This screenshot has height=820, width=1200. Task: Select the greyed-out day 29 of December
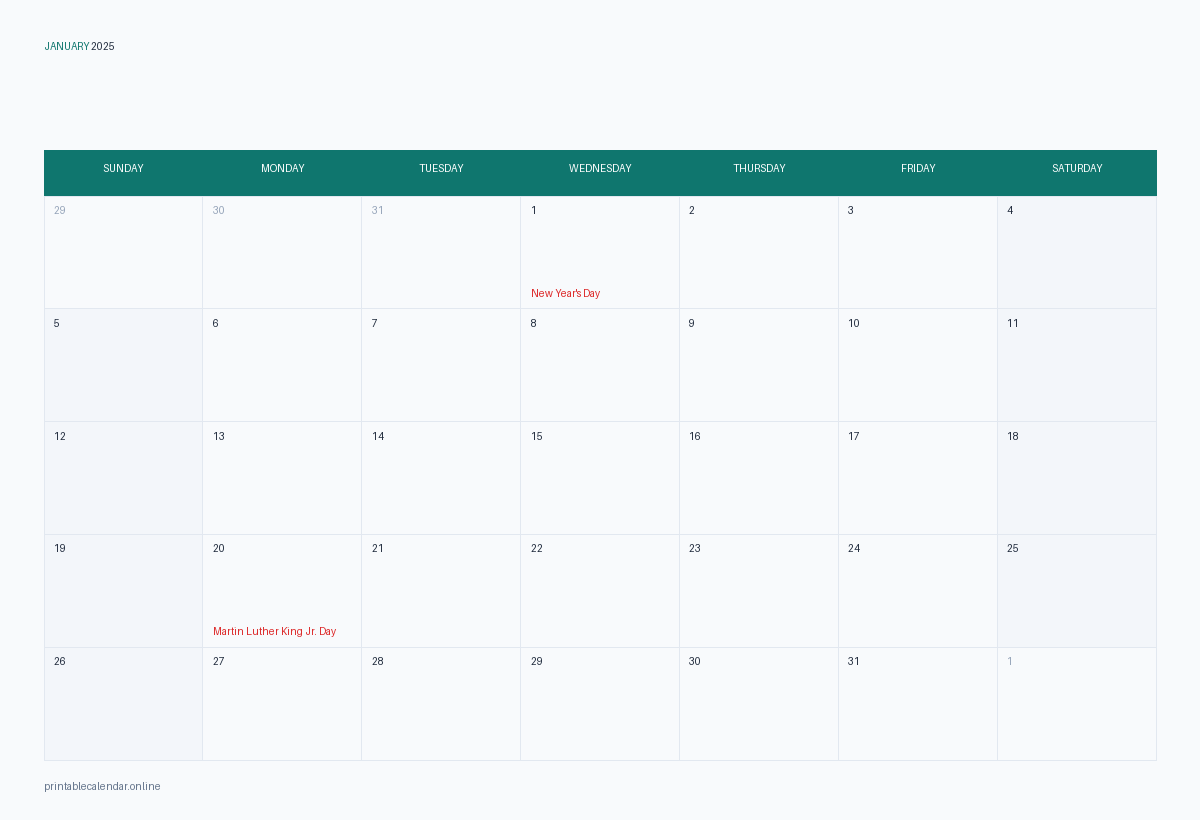(x=123, y=252)
